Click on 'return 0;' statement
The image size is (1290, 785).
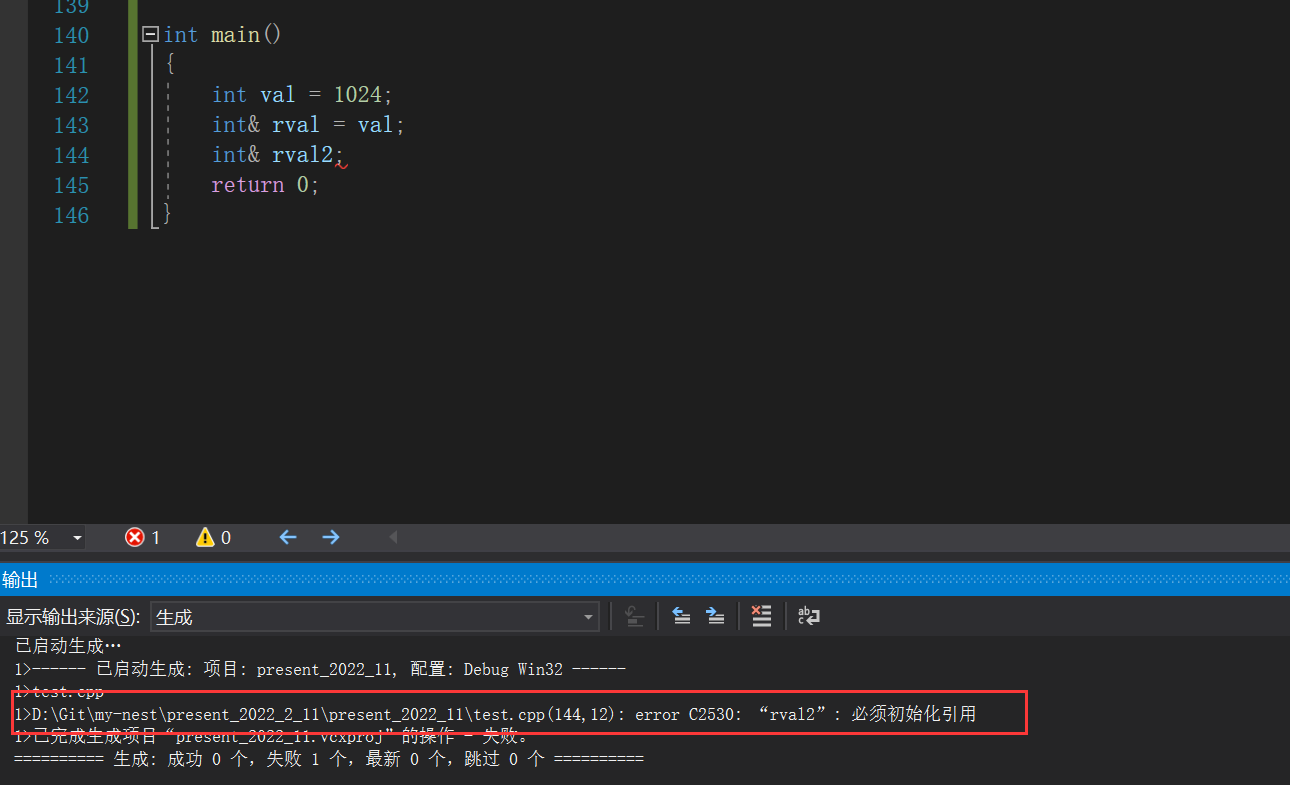point(265,185)
